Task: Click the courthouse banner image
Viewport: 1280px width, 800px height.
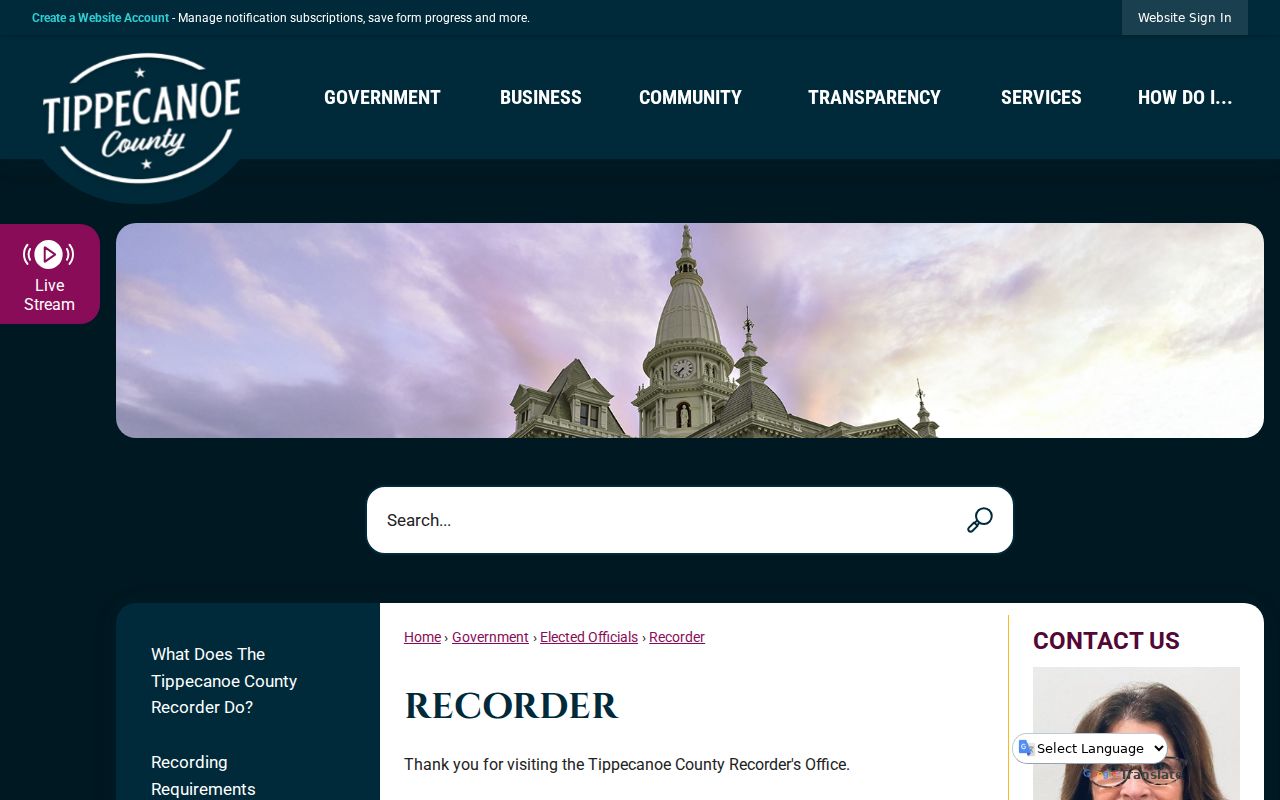Action: pos(690,330)
